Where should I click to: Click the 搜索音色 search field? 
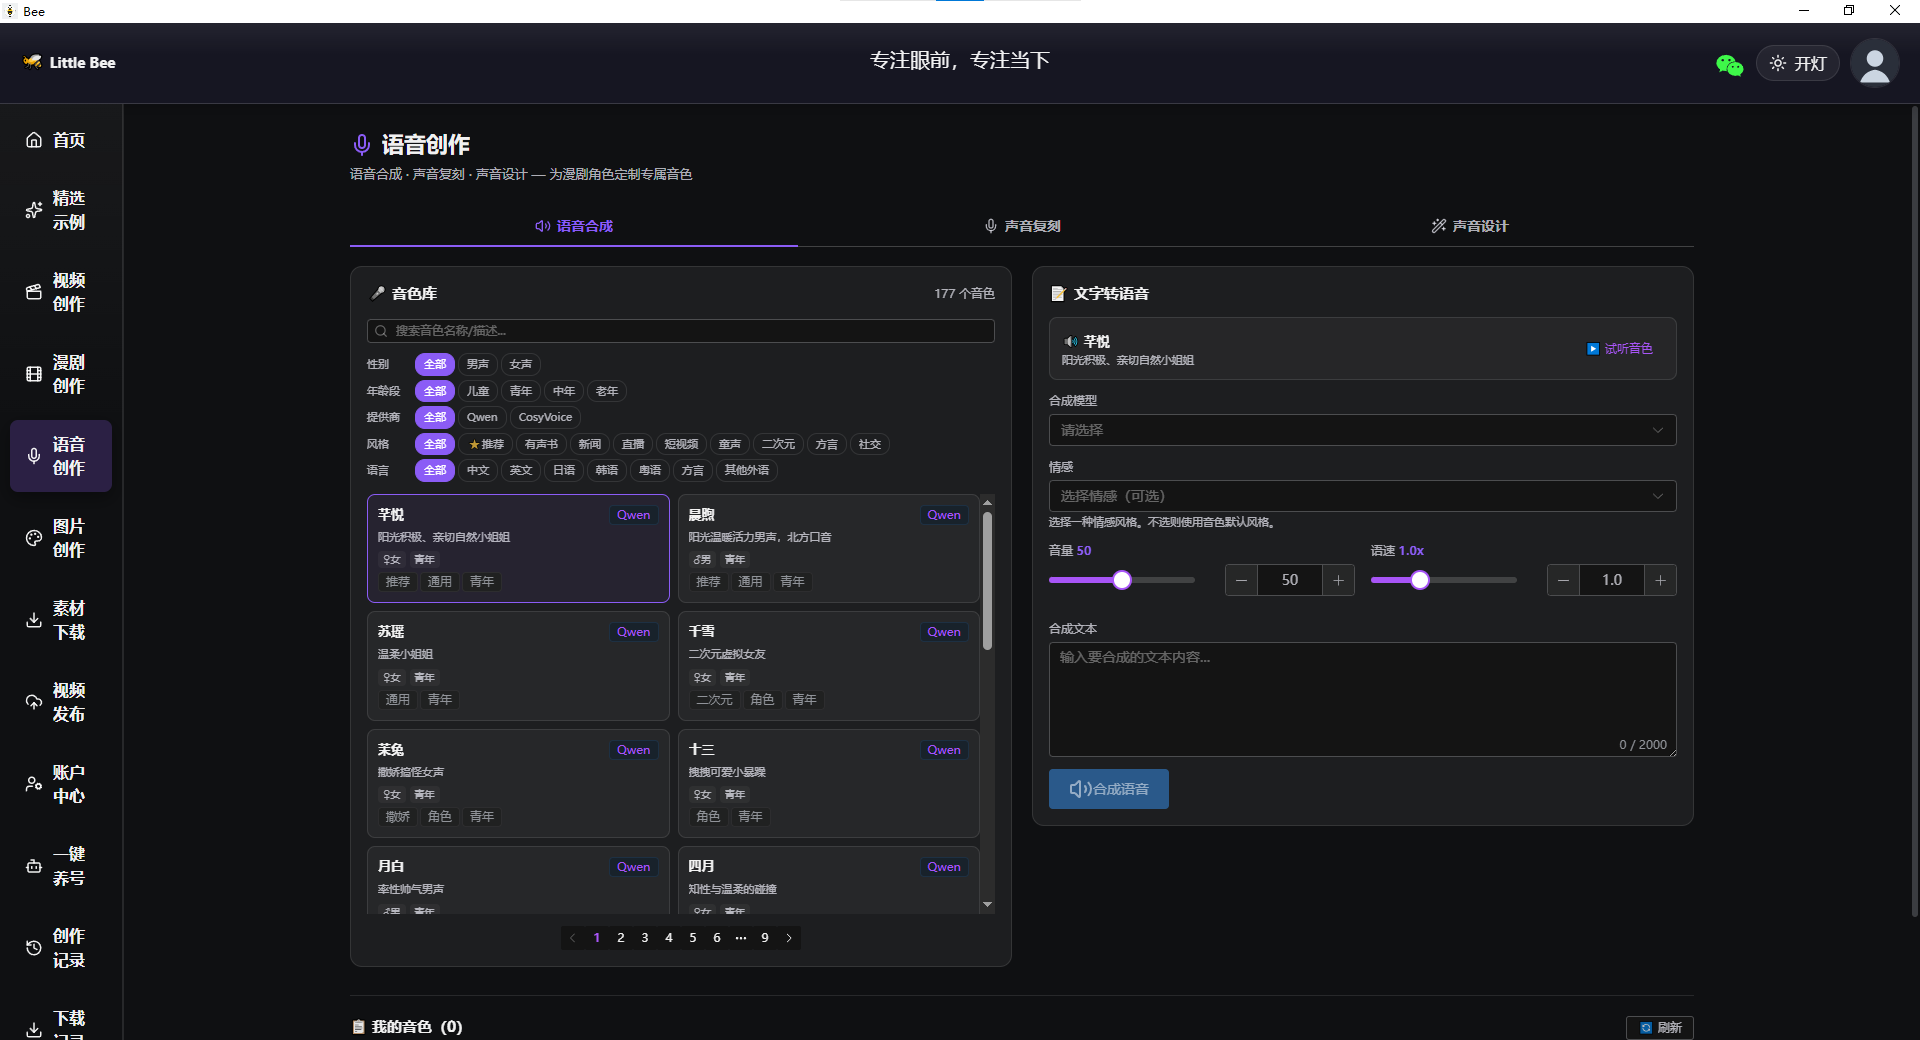point(680,331)
